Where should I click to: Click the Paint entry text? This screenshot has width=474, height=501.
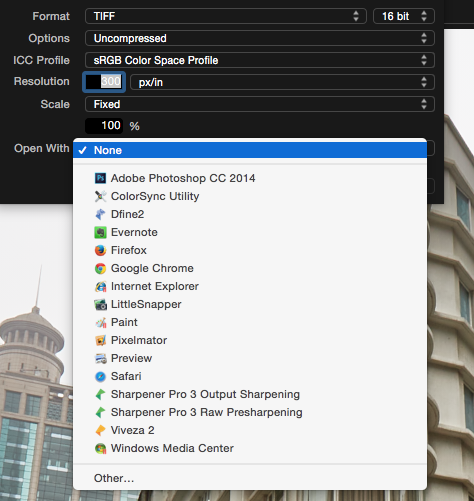[x=124, y=322]
